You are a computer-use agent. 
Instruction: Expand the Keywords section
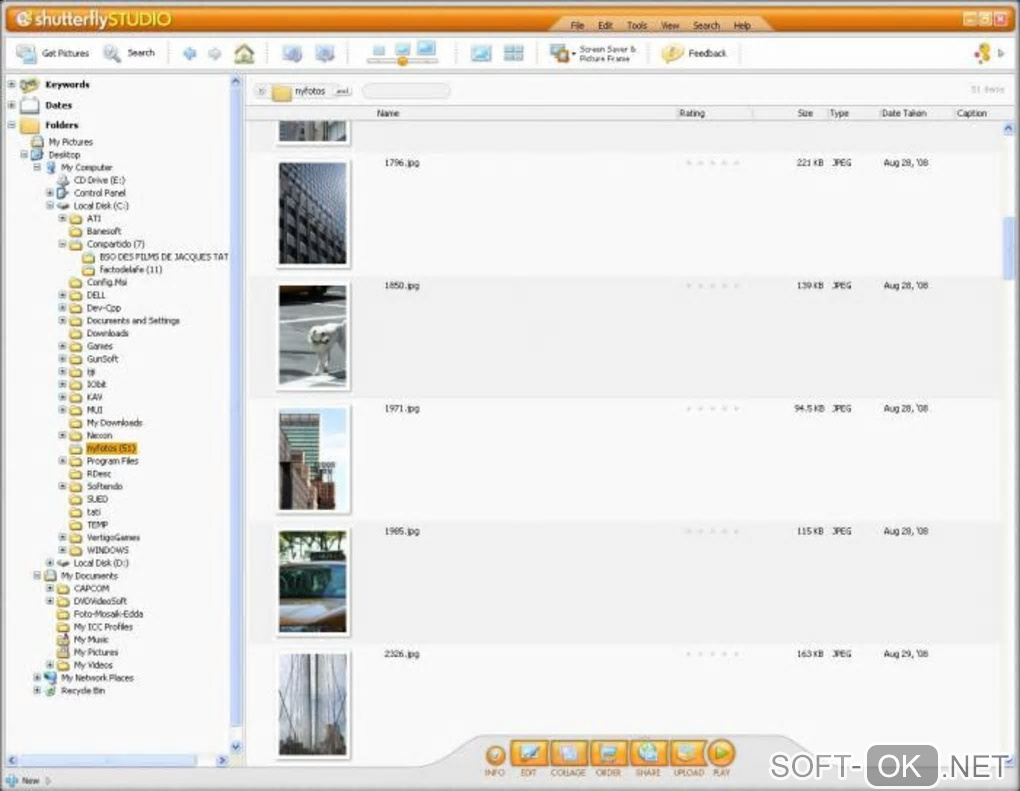click(11, 85)
